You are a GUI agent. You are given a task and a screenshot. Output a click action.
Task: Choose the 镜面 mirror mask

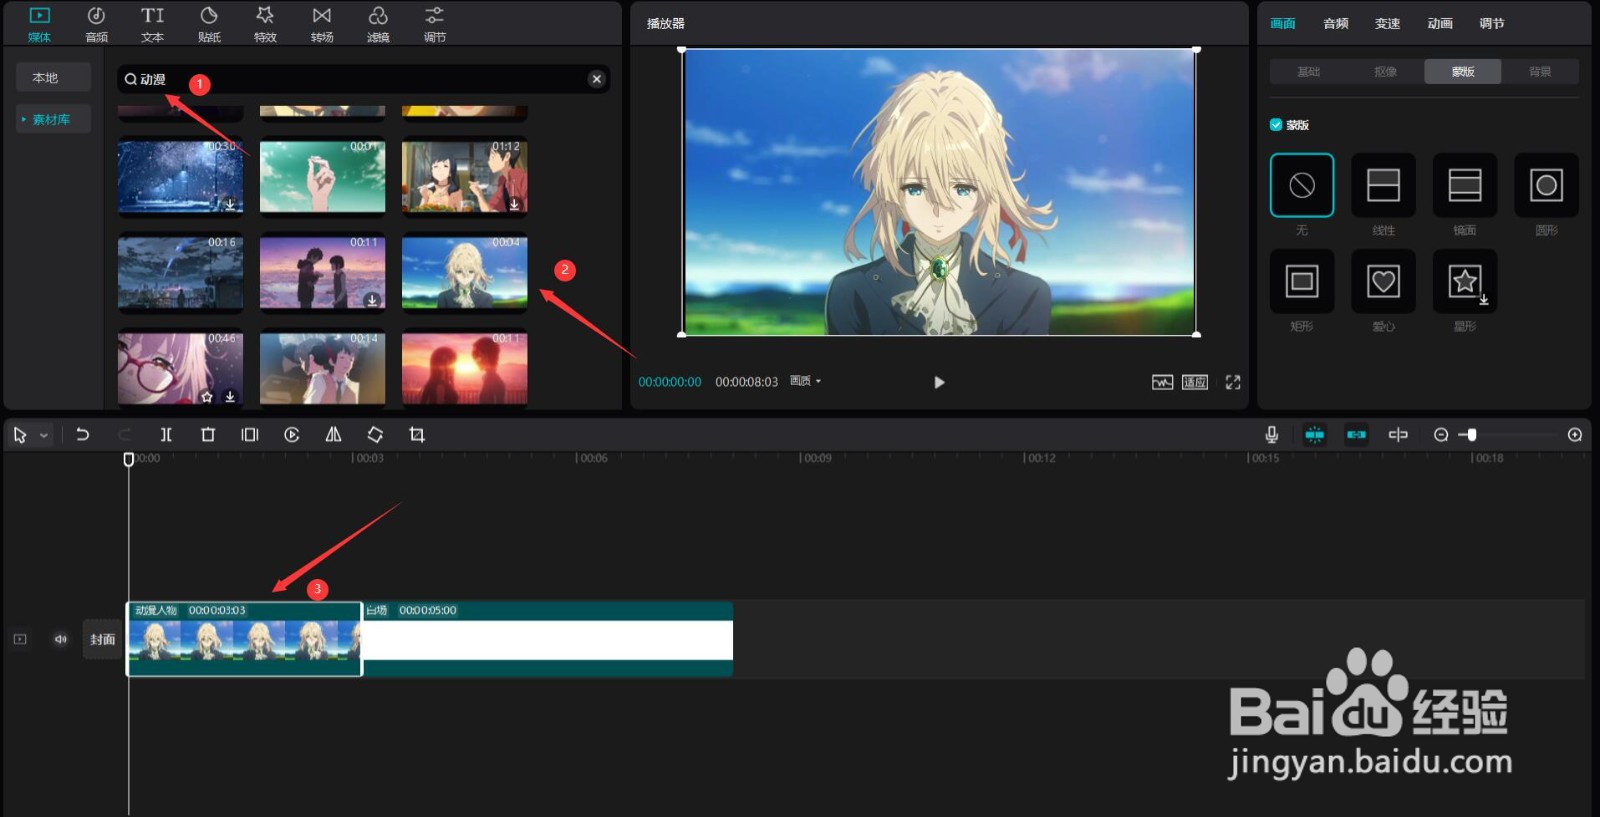point(1465,185)
